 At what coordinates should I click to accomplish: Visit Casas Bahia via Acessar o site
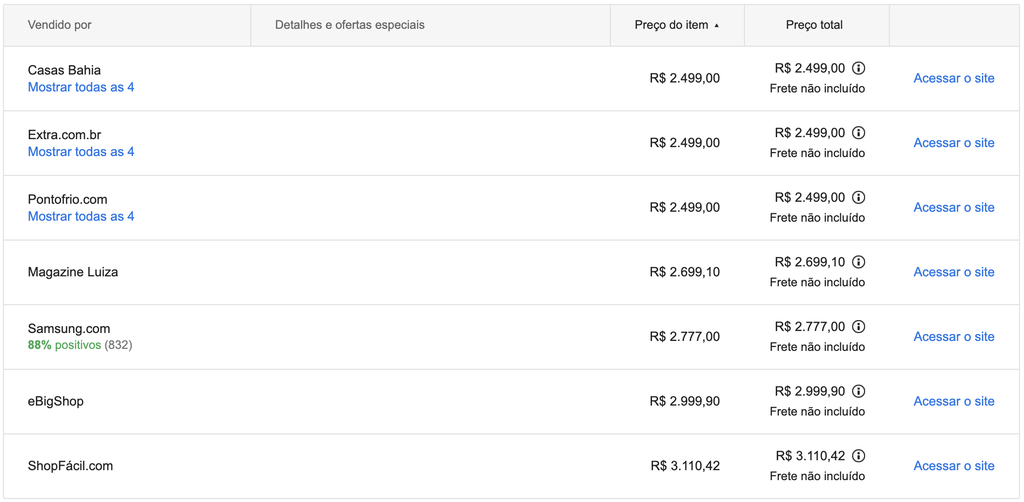953,78
